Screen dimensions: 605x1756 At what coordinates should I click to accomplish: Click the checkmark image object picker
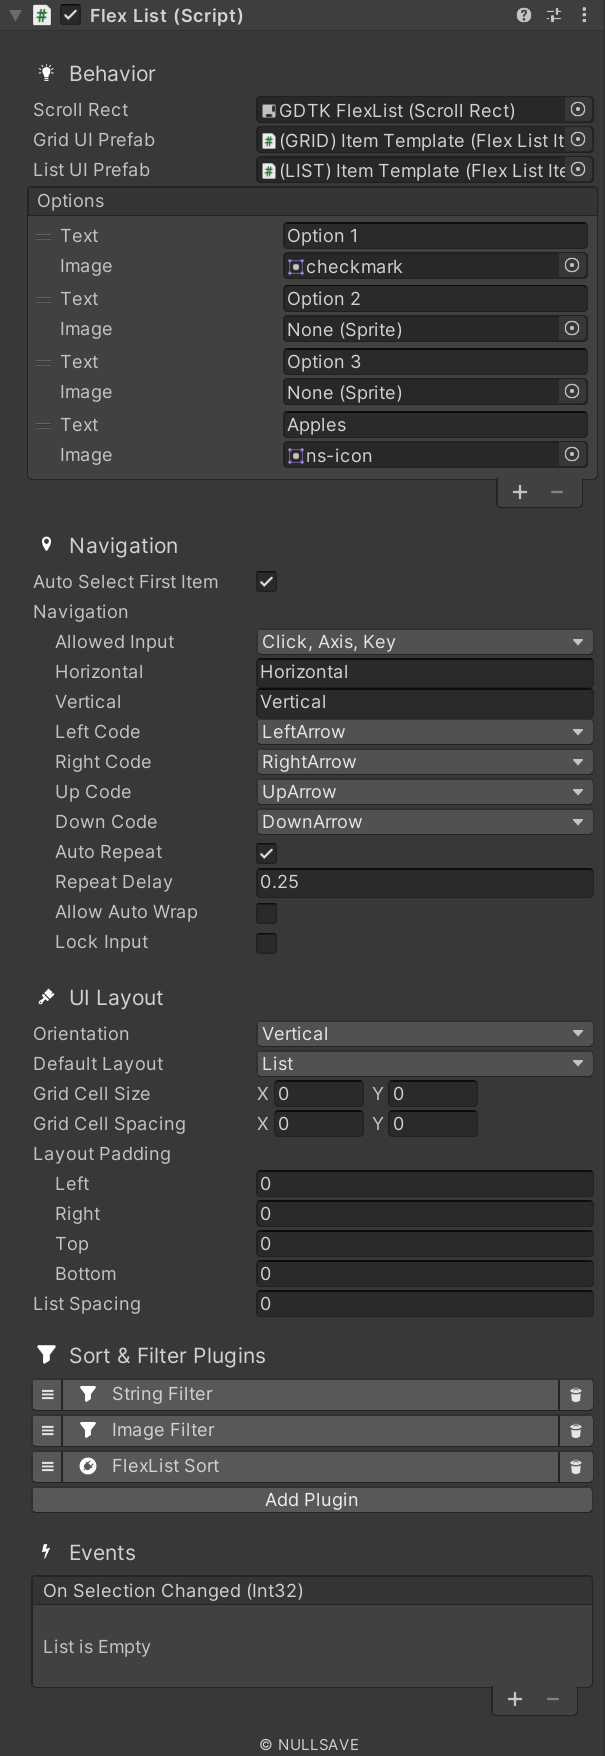coord(572,266)
